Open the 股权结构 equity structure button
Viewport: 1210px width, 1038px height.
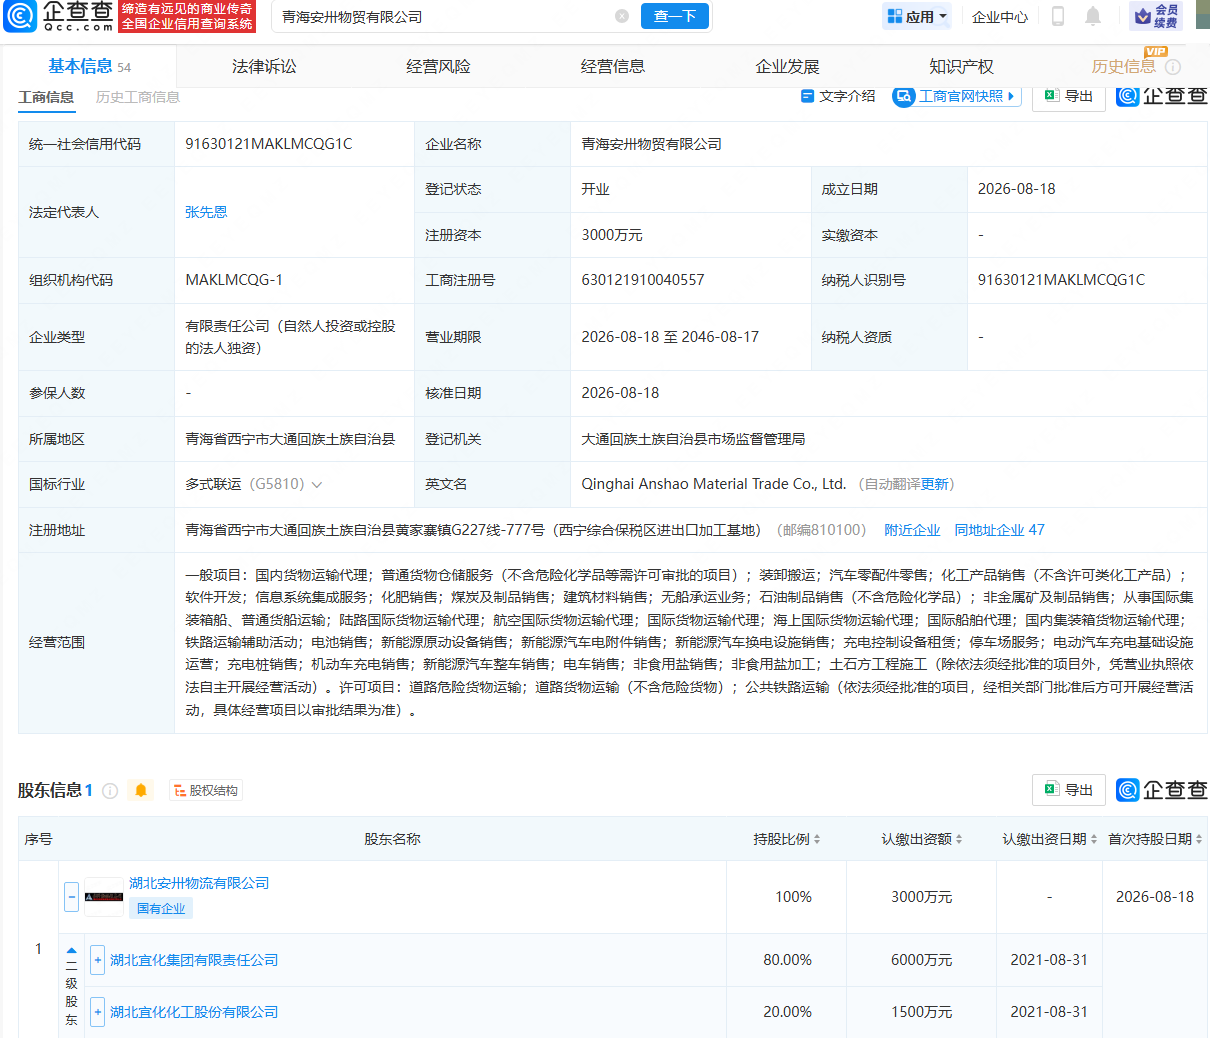[205, 790]
